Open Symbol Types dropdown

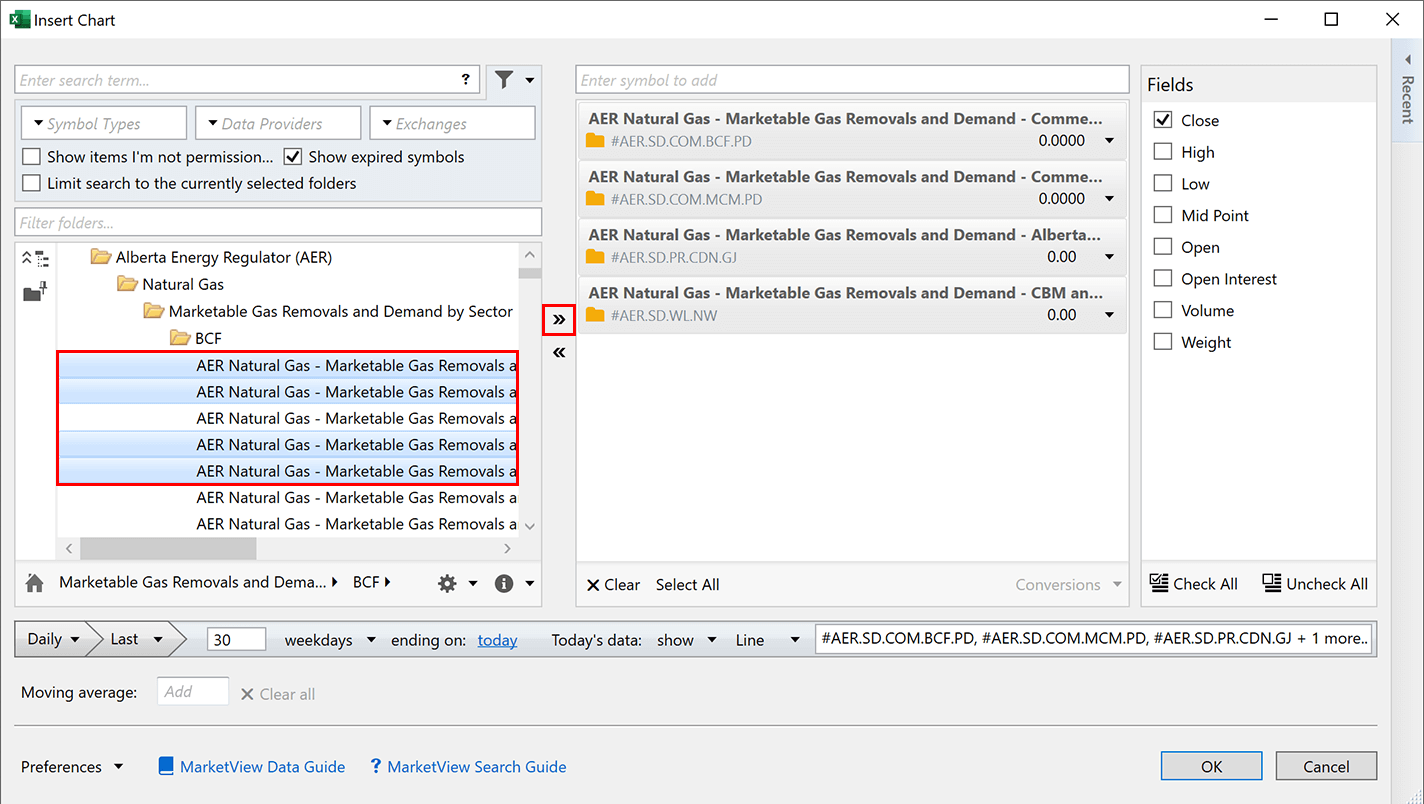pyautogui.click(x=104, y=123)
